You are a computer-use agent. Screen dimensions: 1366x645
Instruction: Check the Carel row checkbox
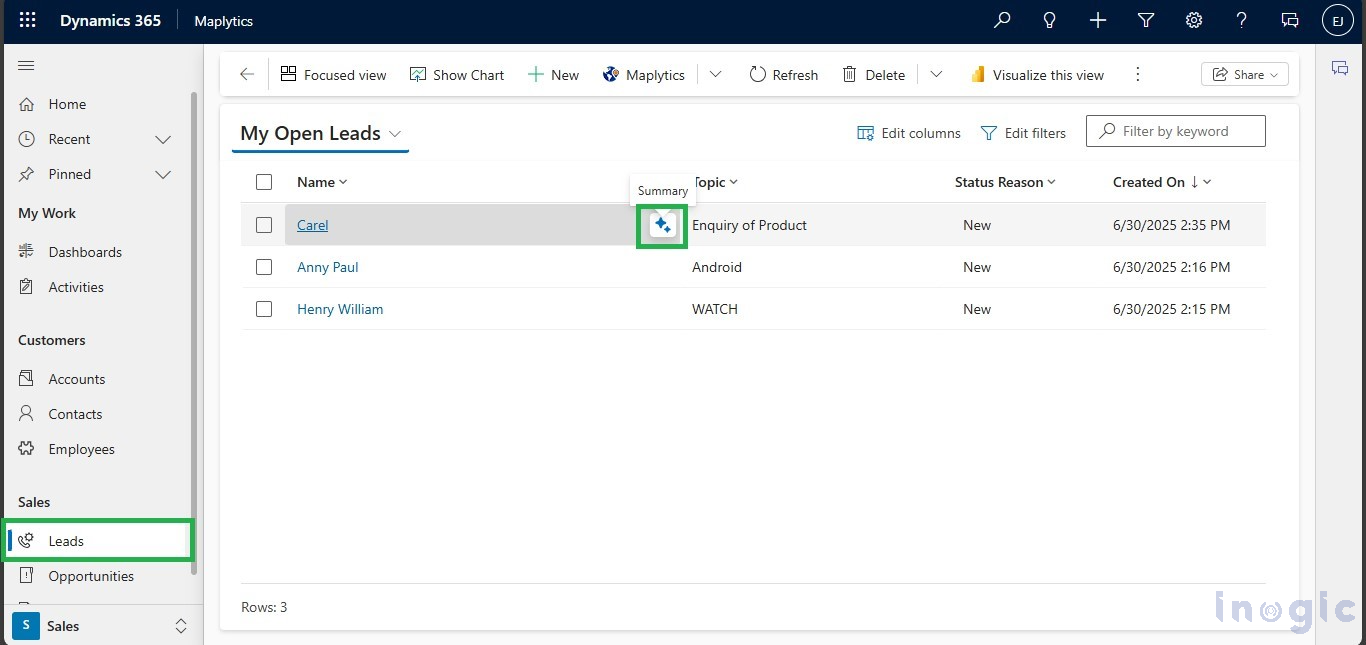264,225
